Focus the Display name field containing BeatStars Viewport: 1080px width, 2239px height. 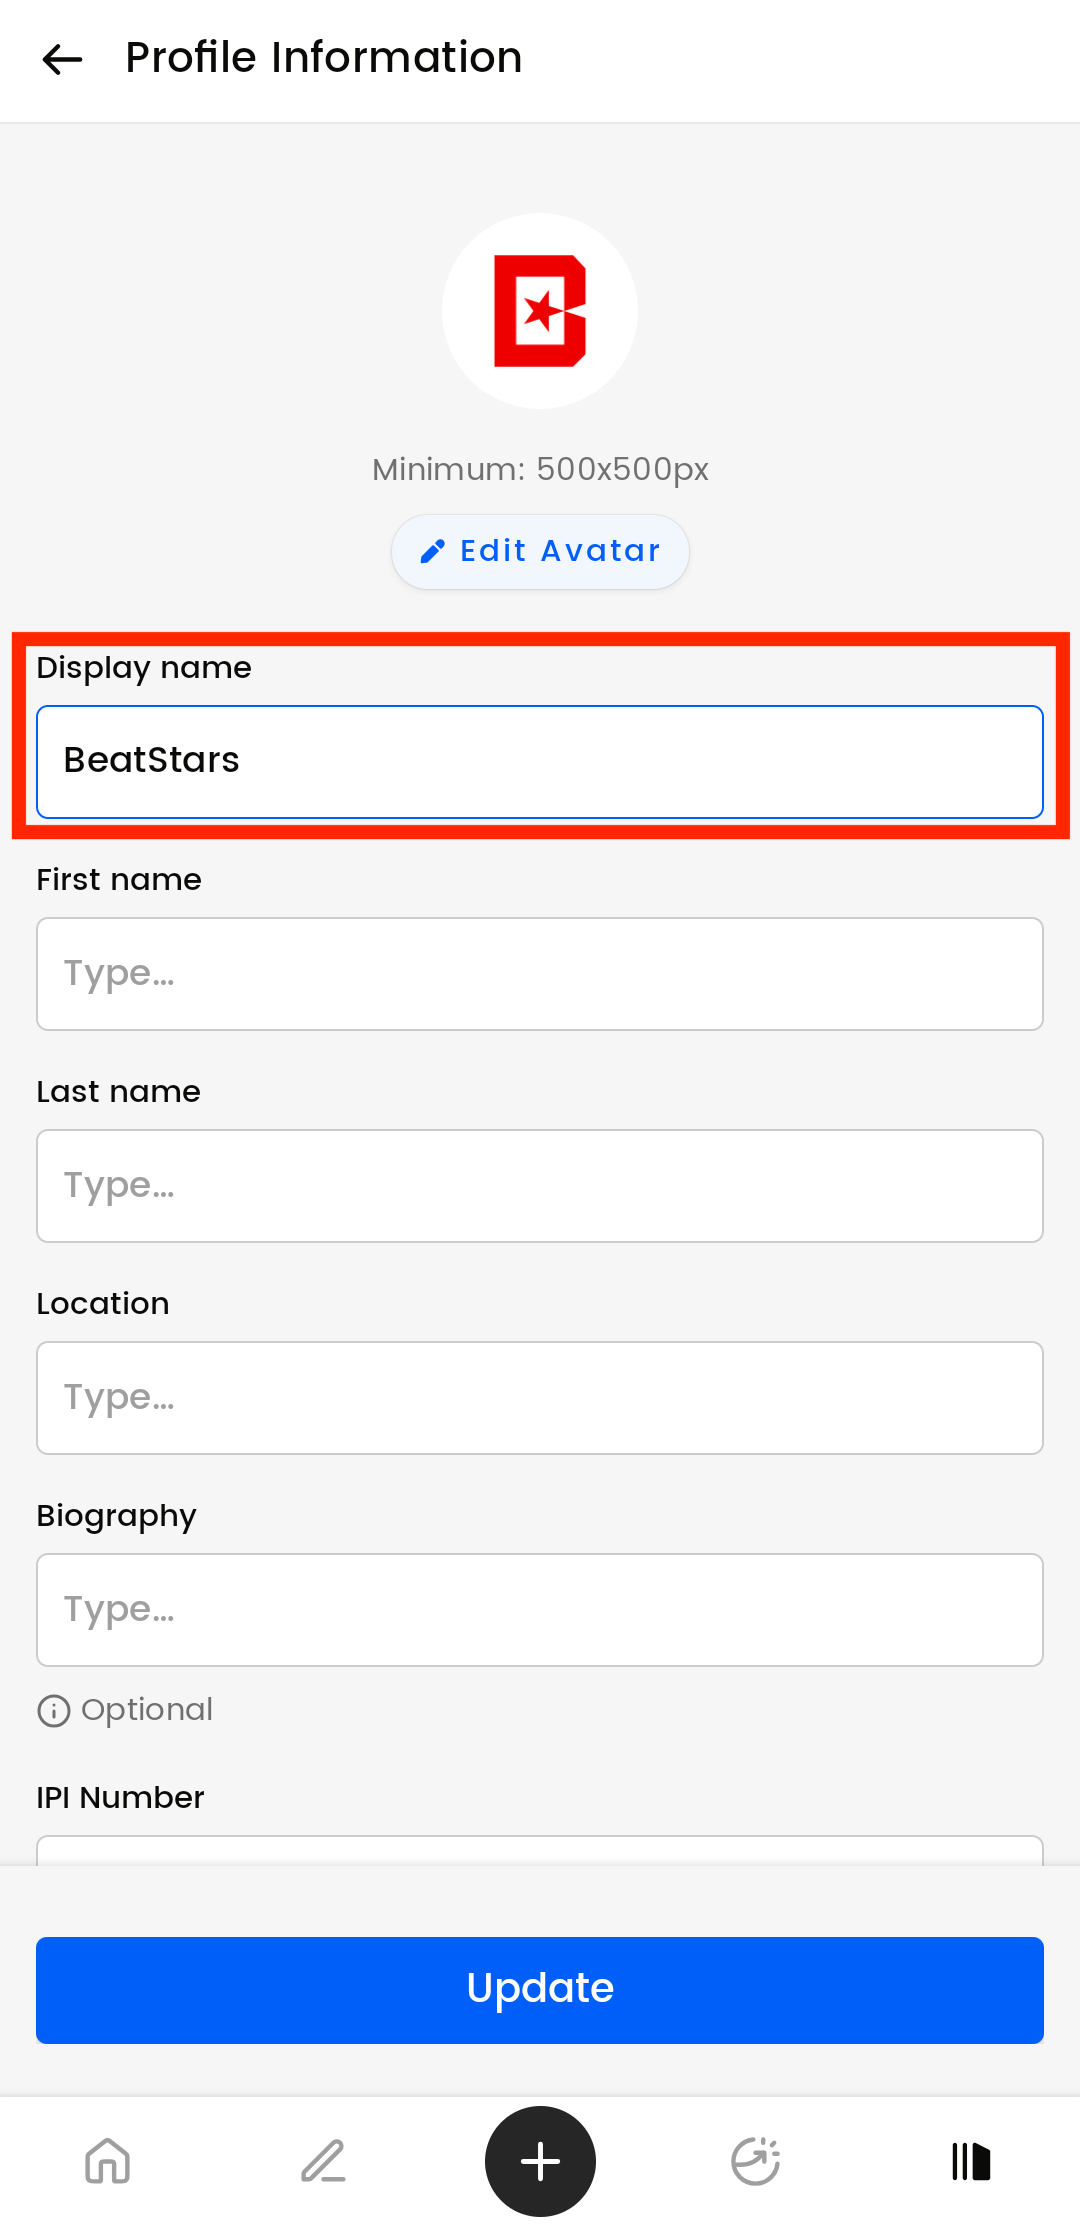coord(540,762)
